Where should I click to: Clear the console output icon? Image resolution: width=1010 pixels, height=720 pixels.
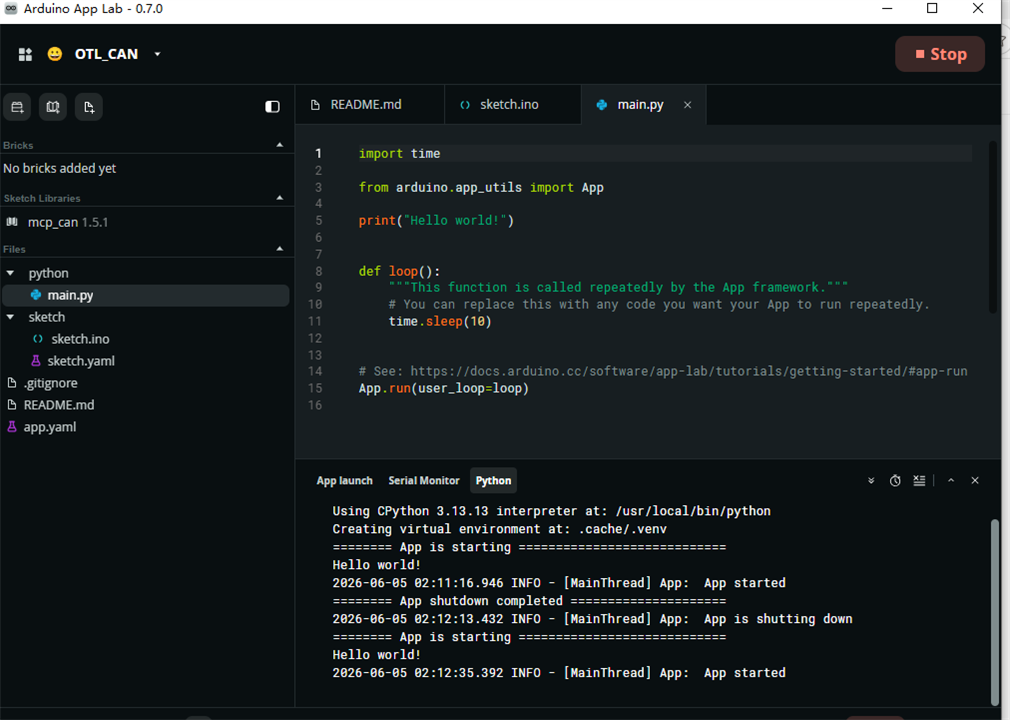point(919,480)
